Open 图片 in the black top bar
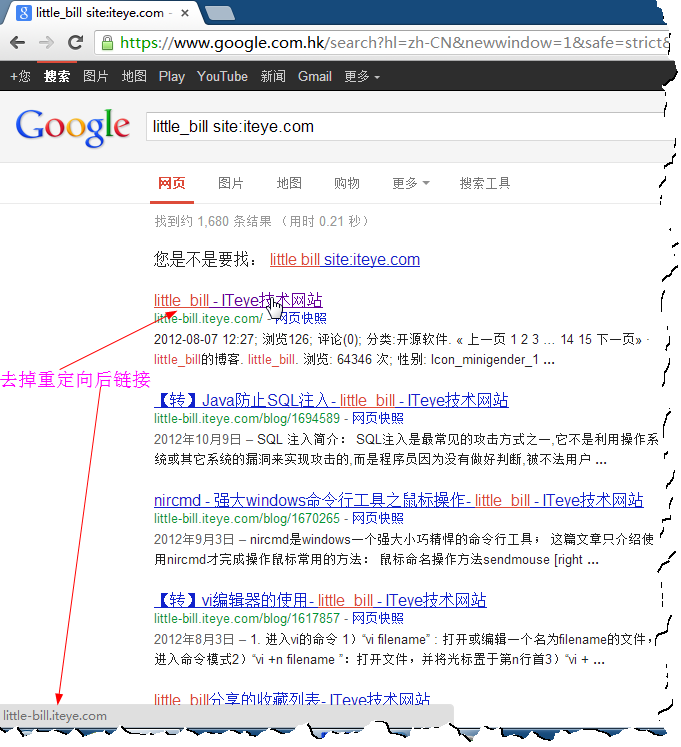Image resolution: width=681 pixels, height=747 pixels. click(x=96, y=76)
